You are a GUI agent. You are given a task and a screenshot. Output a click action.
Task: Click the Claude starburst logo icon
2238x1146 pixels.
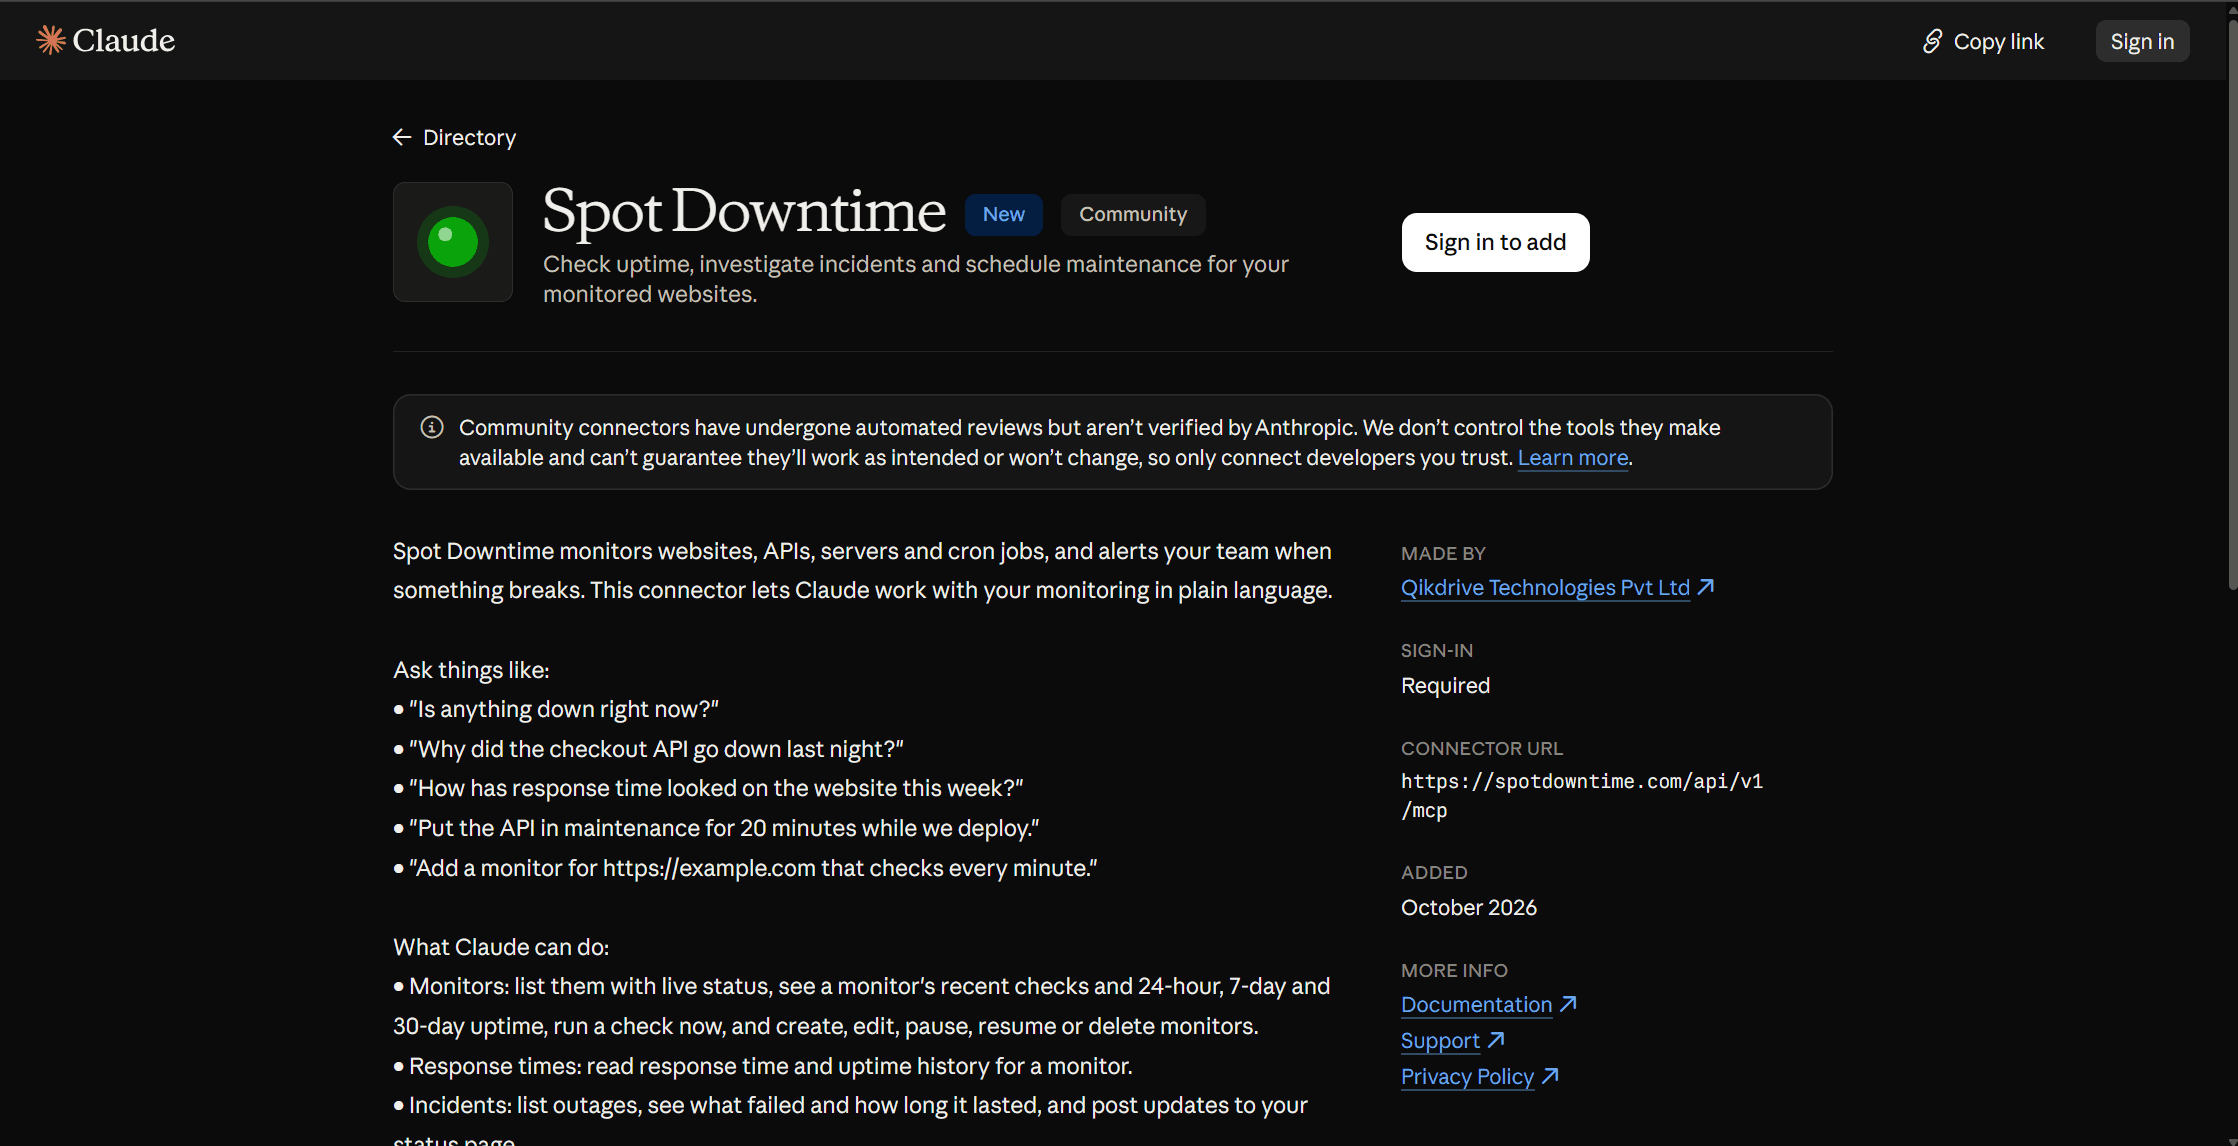(x=51, y=40)
